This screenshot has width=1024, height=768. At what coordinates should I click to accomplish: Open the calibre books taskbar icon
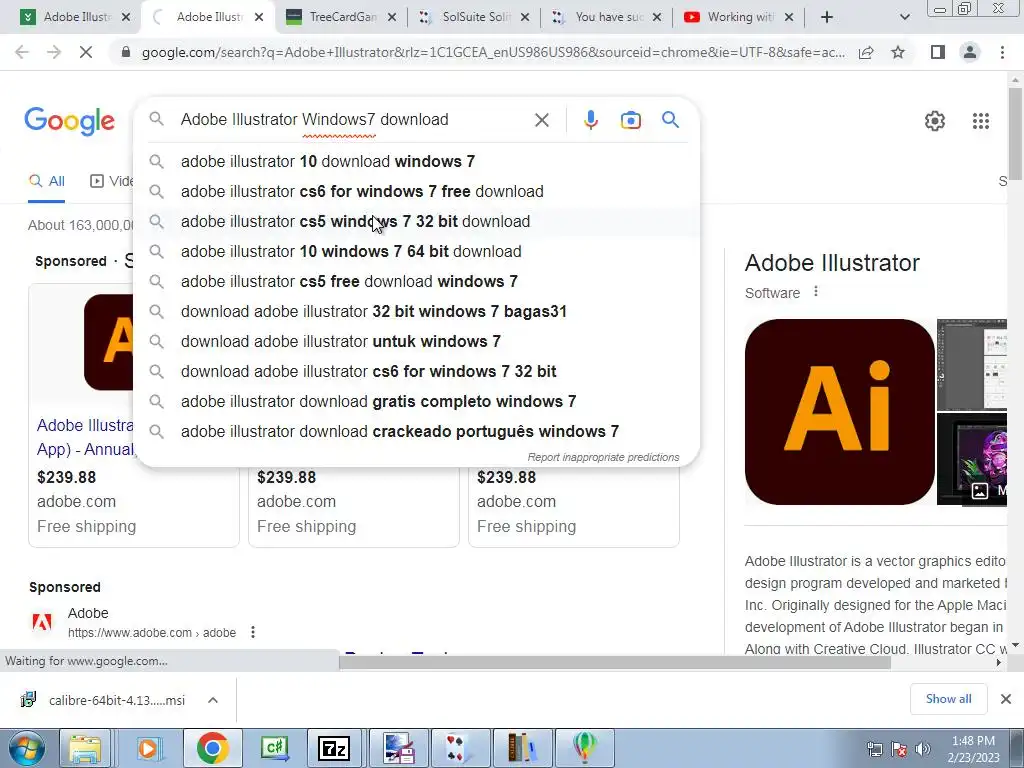[x=522, y=748]
